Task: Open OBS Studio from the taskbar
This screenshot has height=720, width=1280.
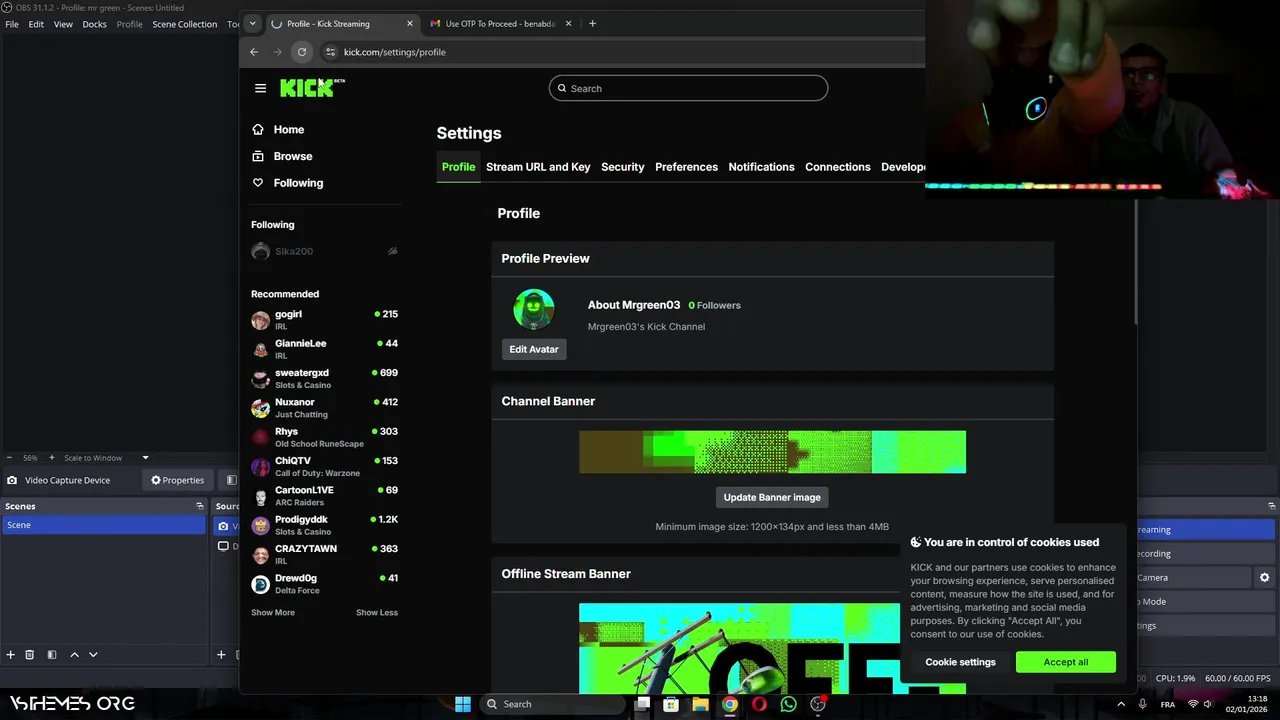Action: tap(818, 704)
